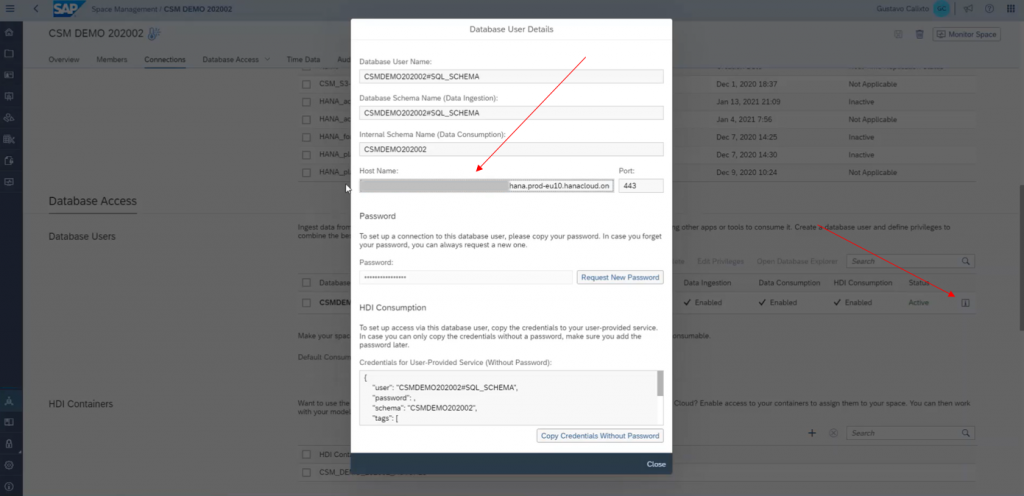The height and width of the screenshot is (496, 1024).
Task: Open the notifications megaphone icon
Action: tap(968, 8)
